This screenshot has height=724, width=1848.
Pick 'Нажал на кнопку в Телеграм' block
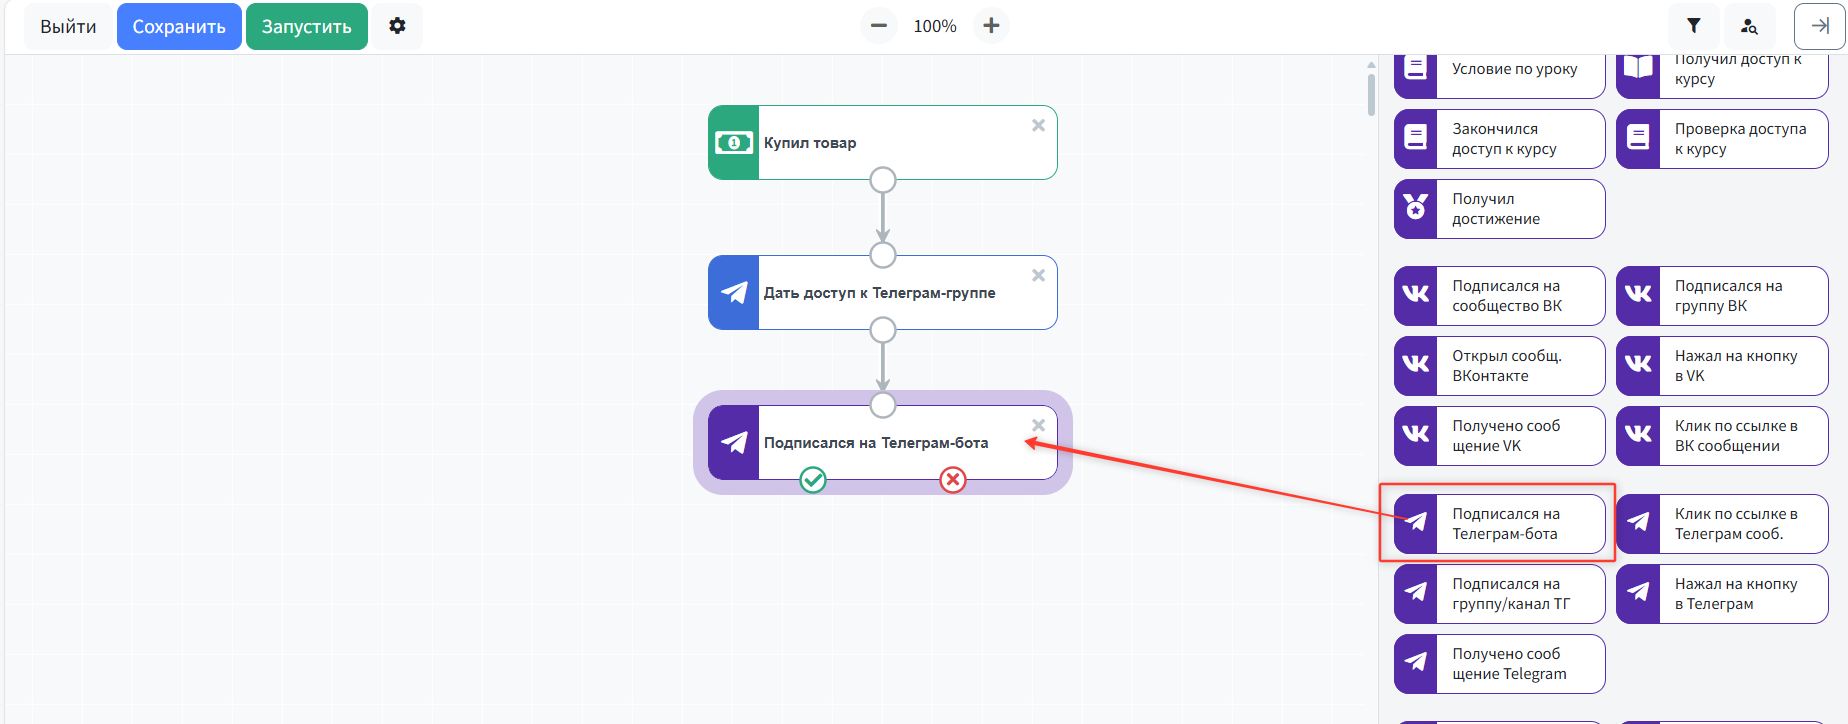click(x=1722, y=594)
